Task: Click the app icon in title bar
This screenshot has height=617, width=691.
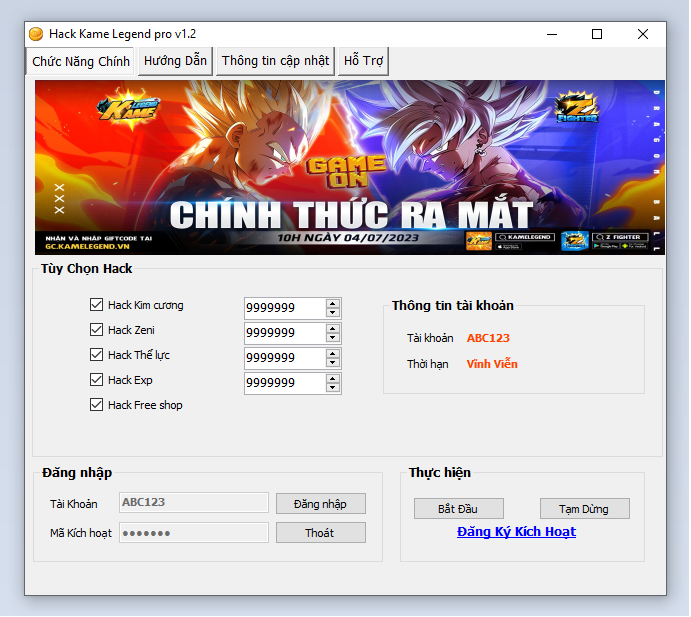Action: point(36,34)
